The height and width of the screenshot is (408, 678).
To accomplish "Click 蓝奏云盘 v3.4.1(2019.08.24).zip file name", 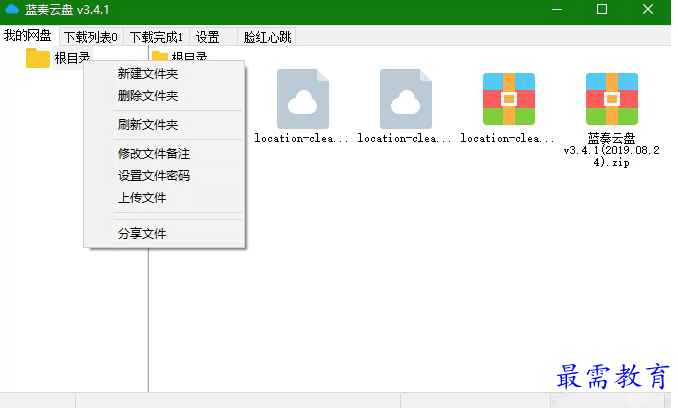I will click(611, 150).
